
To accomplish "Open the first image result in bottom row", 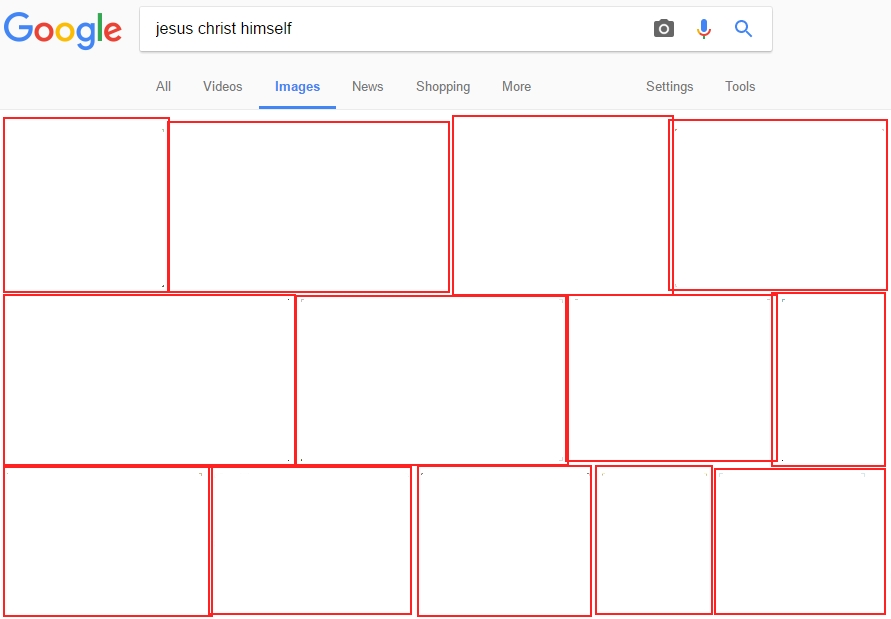I will click(x=107, y=541).
